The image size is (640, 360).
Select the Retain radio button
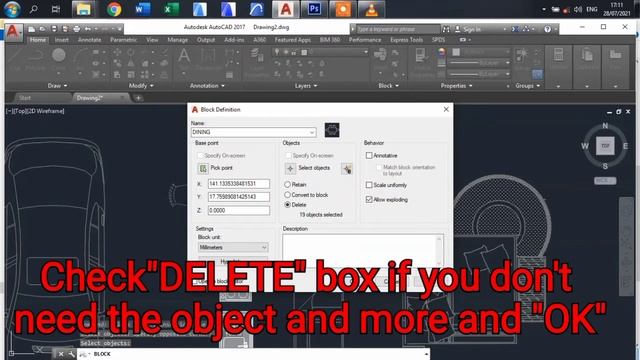coord(287,184)
